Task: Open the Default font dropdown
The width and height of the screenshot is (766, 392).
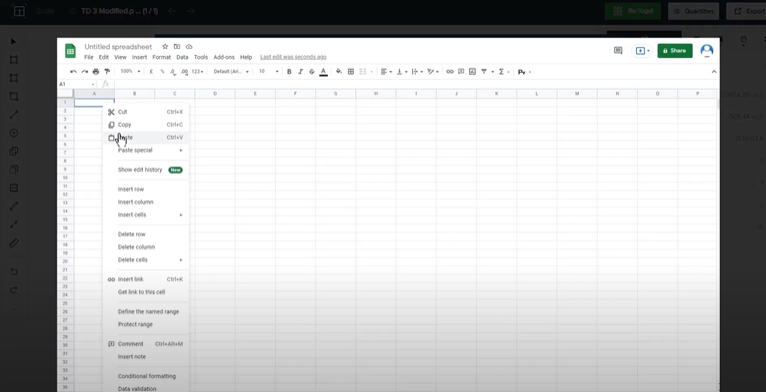Action: point(231,71)
